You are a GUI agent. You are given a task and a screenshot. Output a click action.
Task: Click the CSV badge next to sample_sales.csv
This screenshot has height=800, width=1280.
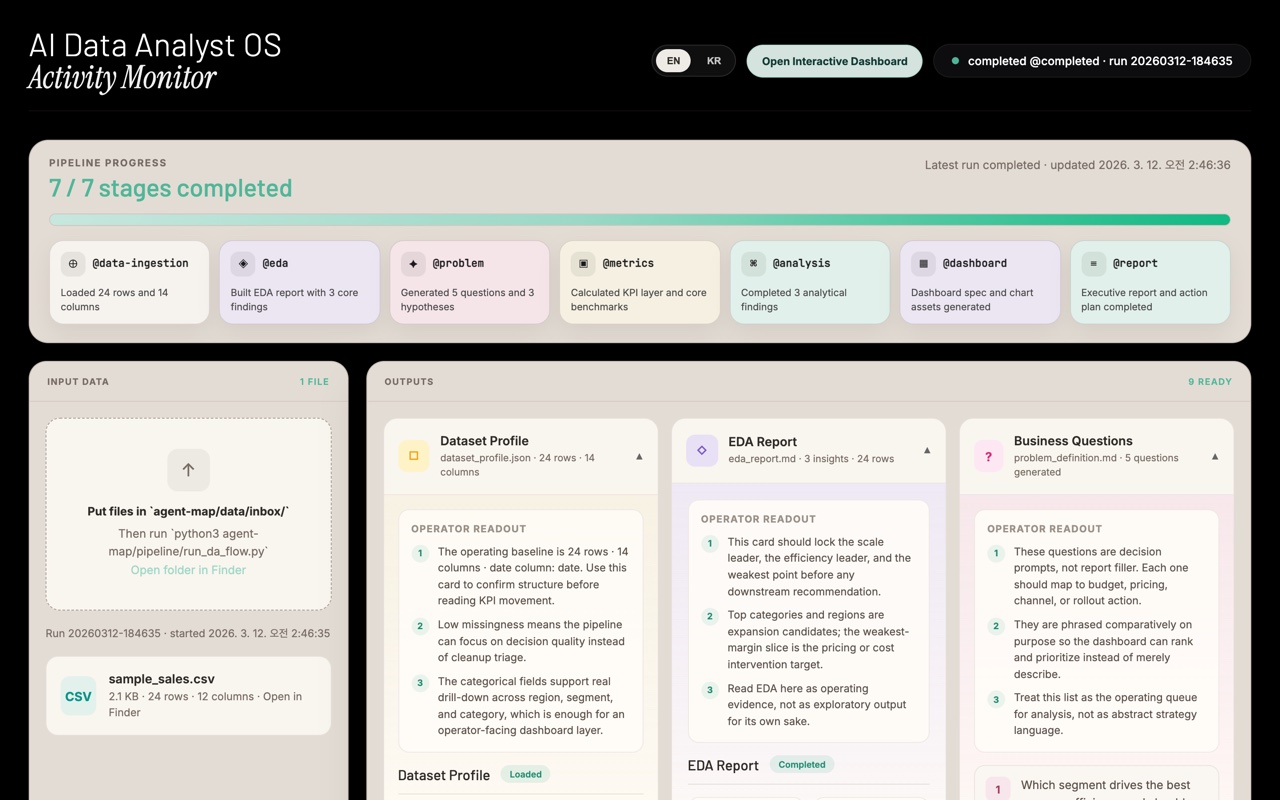point(78,696)
